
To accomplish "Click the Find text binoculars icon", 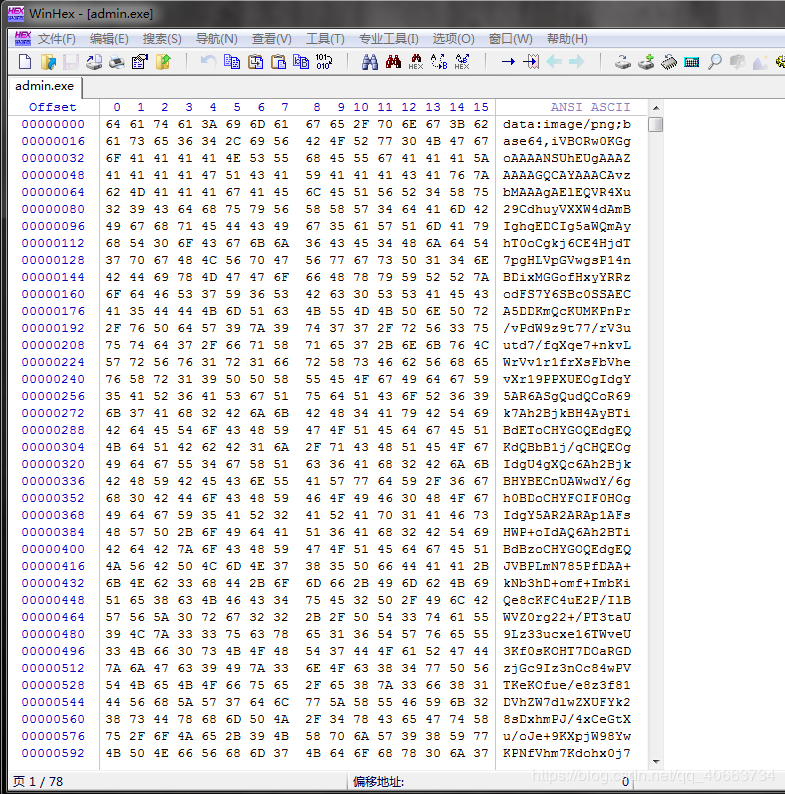I will (370, 62).
